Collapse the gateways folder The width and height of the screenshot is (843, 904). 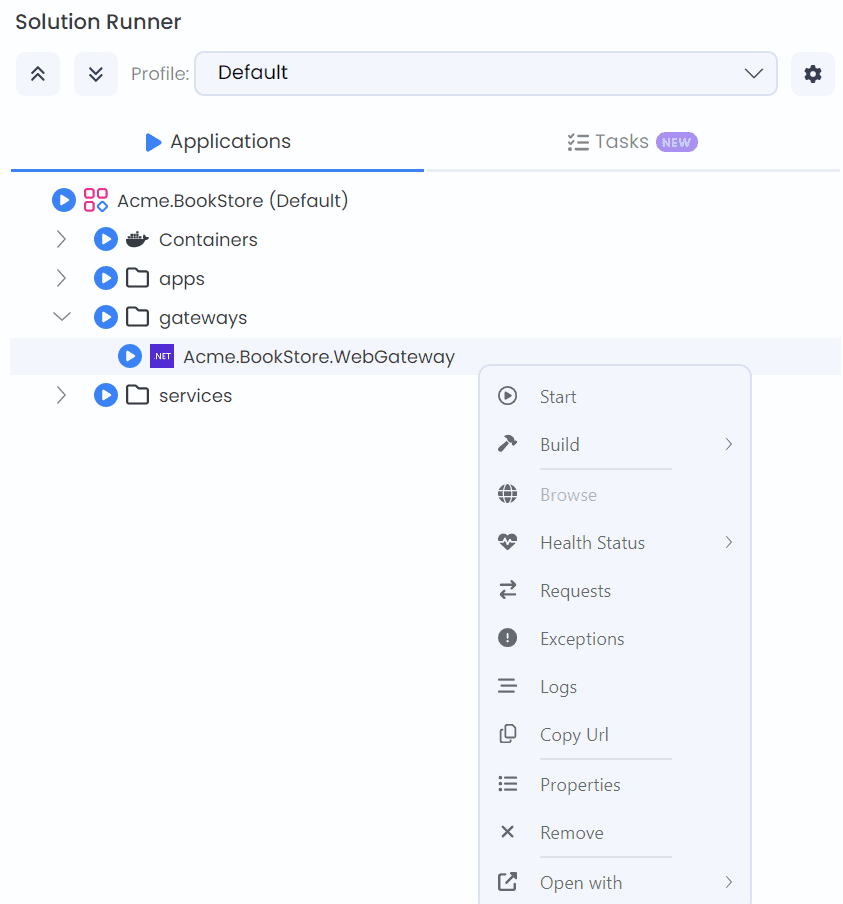click(61, 316)
